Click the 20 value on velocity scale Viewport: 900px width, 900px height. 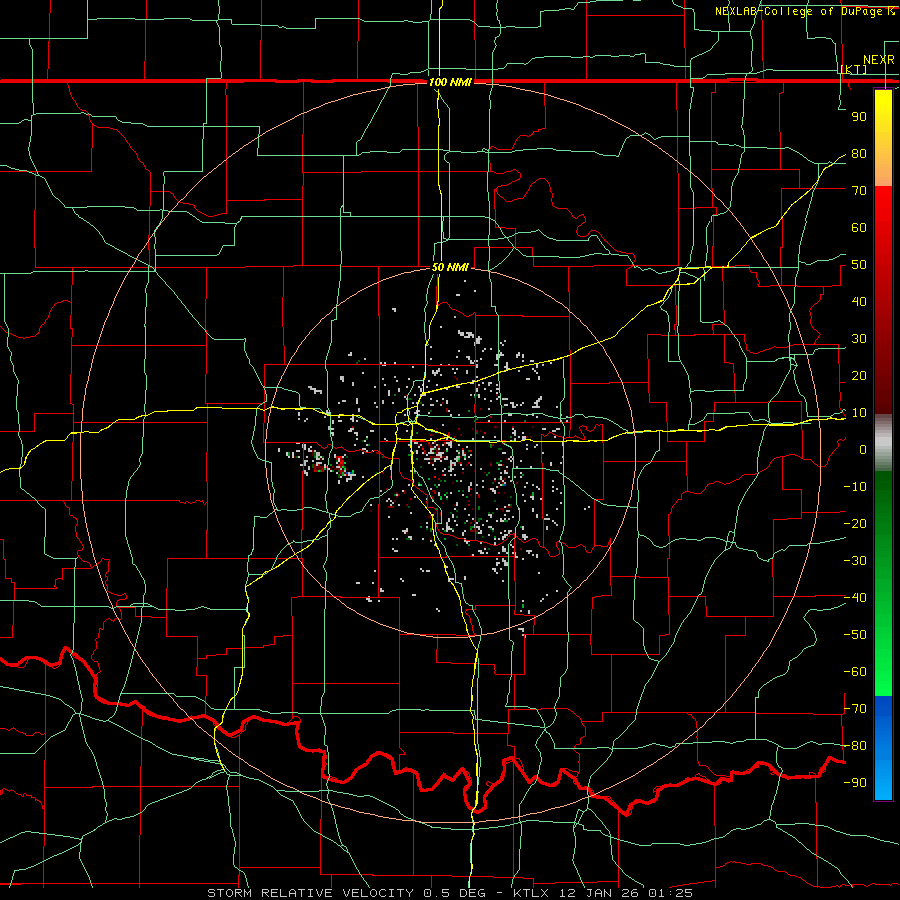tap(859, 376)
